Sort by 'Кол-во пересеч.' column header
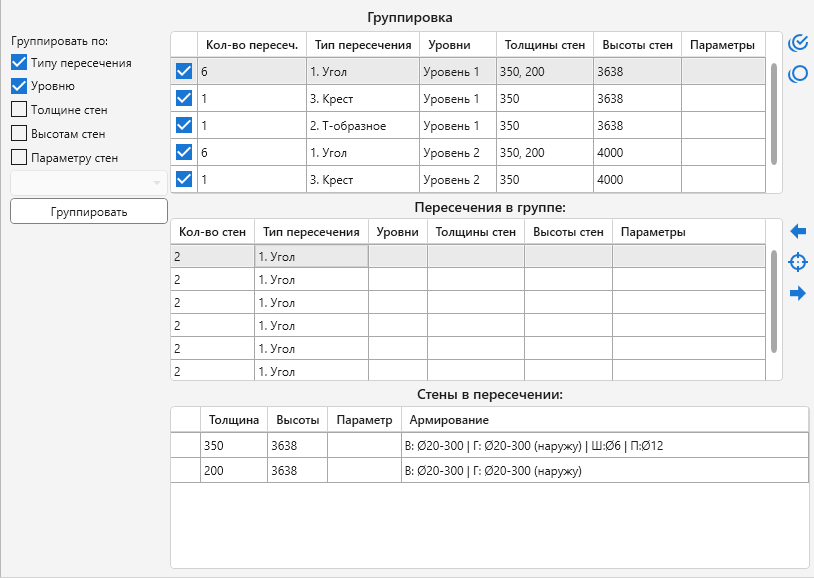Screen dimensions: 814x578 pos(251,45)
